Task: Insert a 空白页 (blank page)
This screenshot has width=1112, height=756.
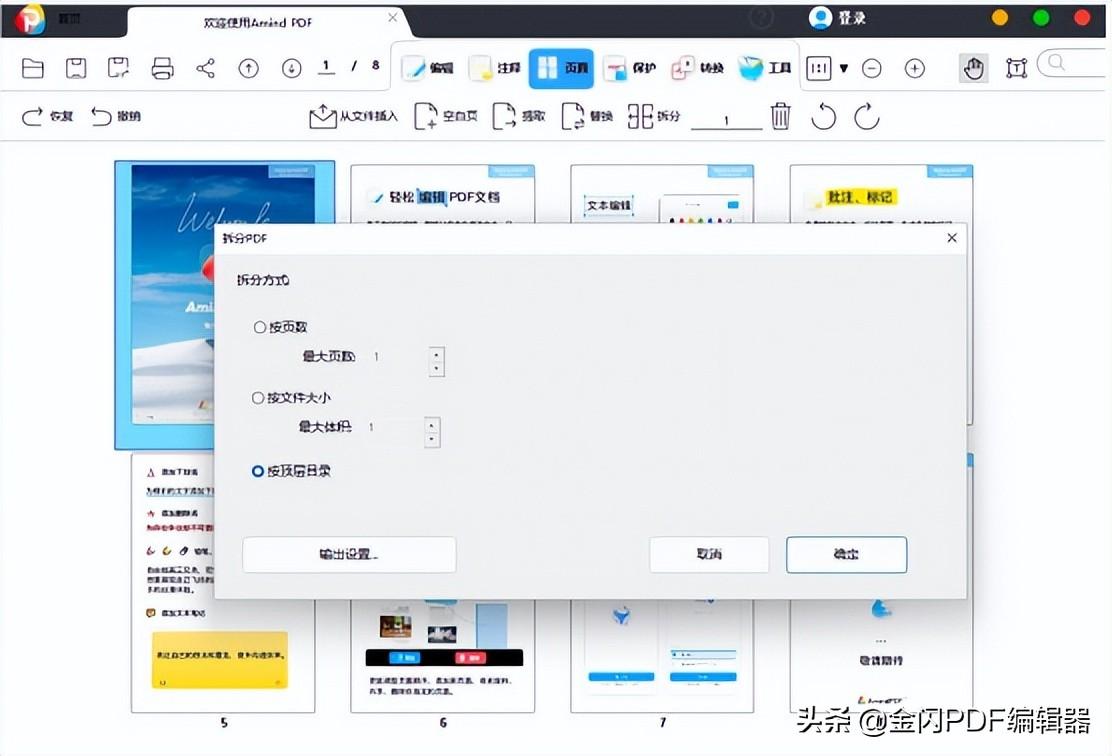Action: coord(445,116)
